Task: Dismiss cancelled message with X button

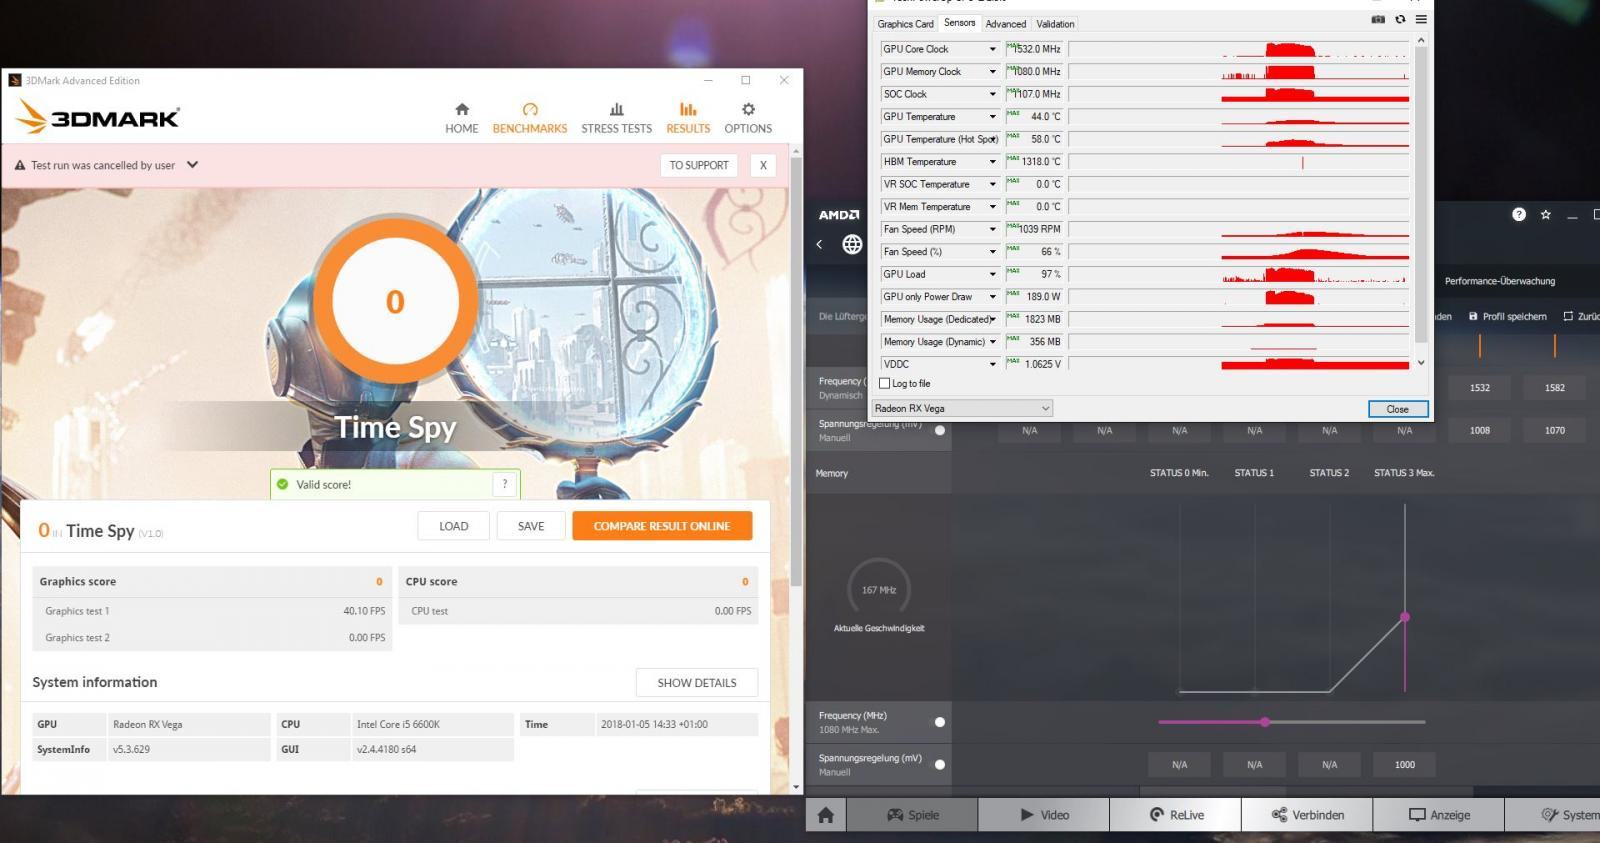Action: 763,165
